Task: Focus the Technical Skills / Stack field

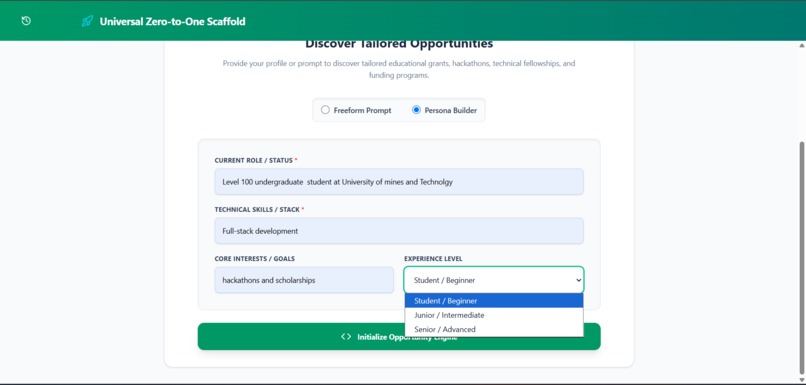Action: click(399, 231)
